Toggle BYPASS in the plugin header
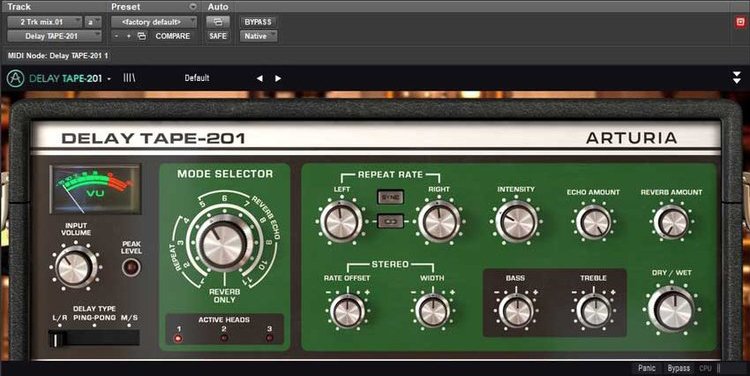The image size is (750, 376). tap(258, 22)
